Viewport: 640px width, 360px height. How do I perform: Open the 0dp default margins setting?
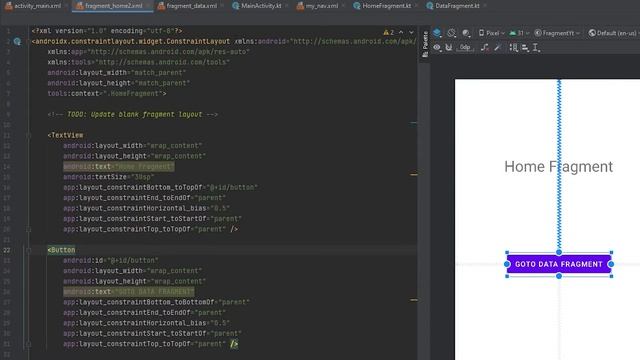(x=465, y=48)
